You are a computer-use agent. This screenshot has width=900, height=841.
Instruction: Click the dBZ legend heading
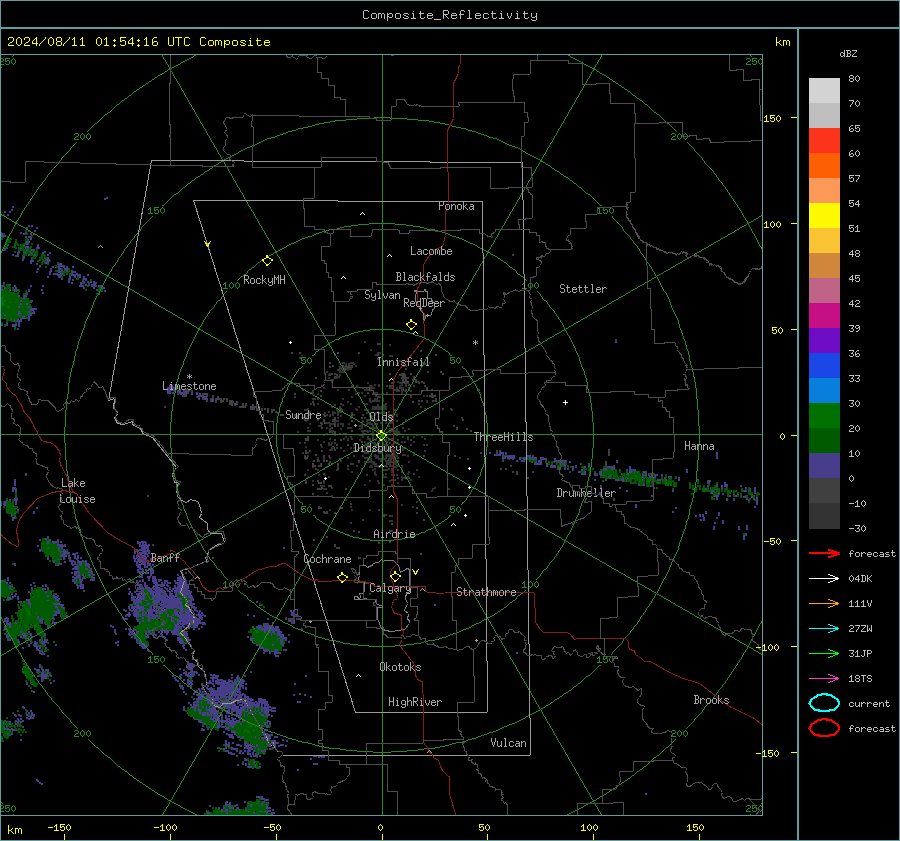coord(848,53)
